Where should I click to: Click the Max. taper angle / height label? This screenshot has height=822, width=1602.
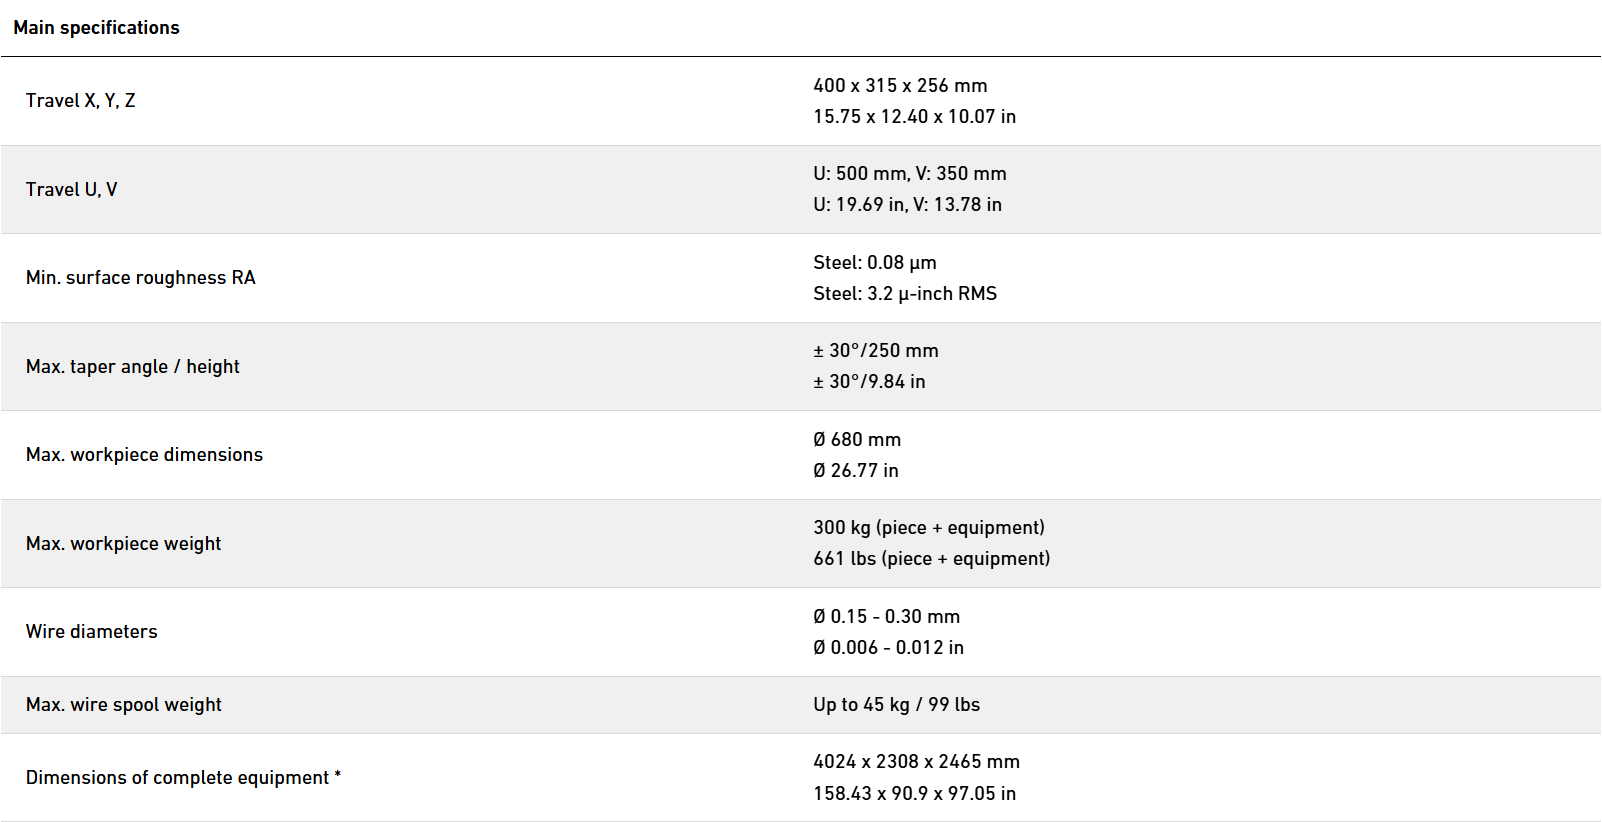132,367
